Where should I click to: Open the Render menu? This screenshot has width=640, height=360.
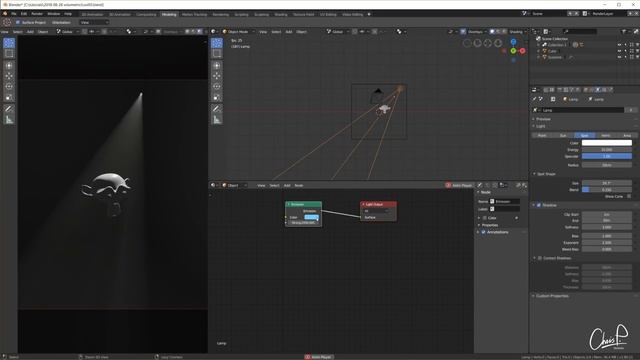tap(37, 14)
